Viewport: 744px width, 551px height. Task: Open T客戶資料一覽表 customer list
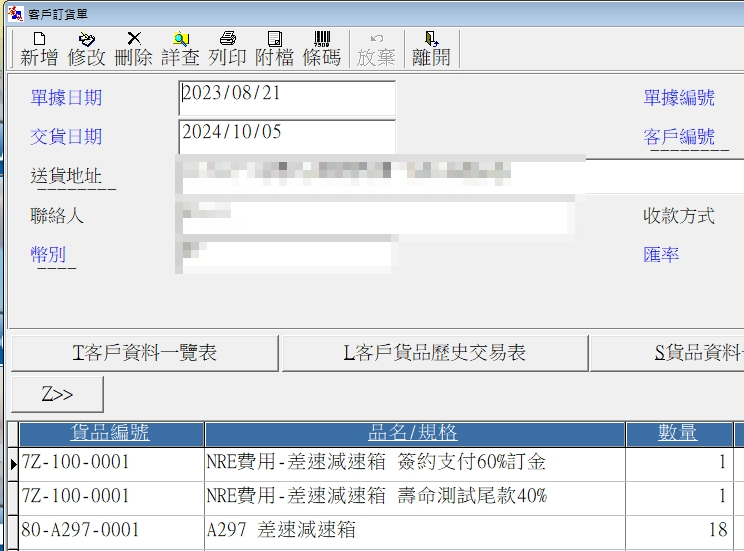click(x=144, y=353)
